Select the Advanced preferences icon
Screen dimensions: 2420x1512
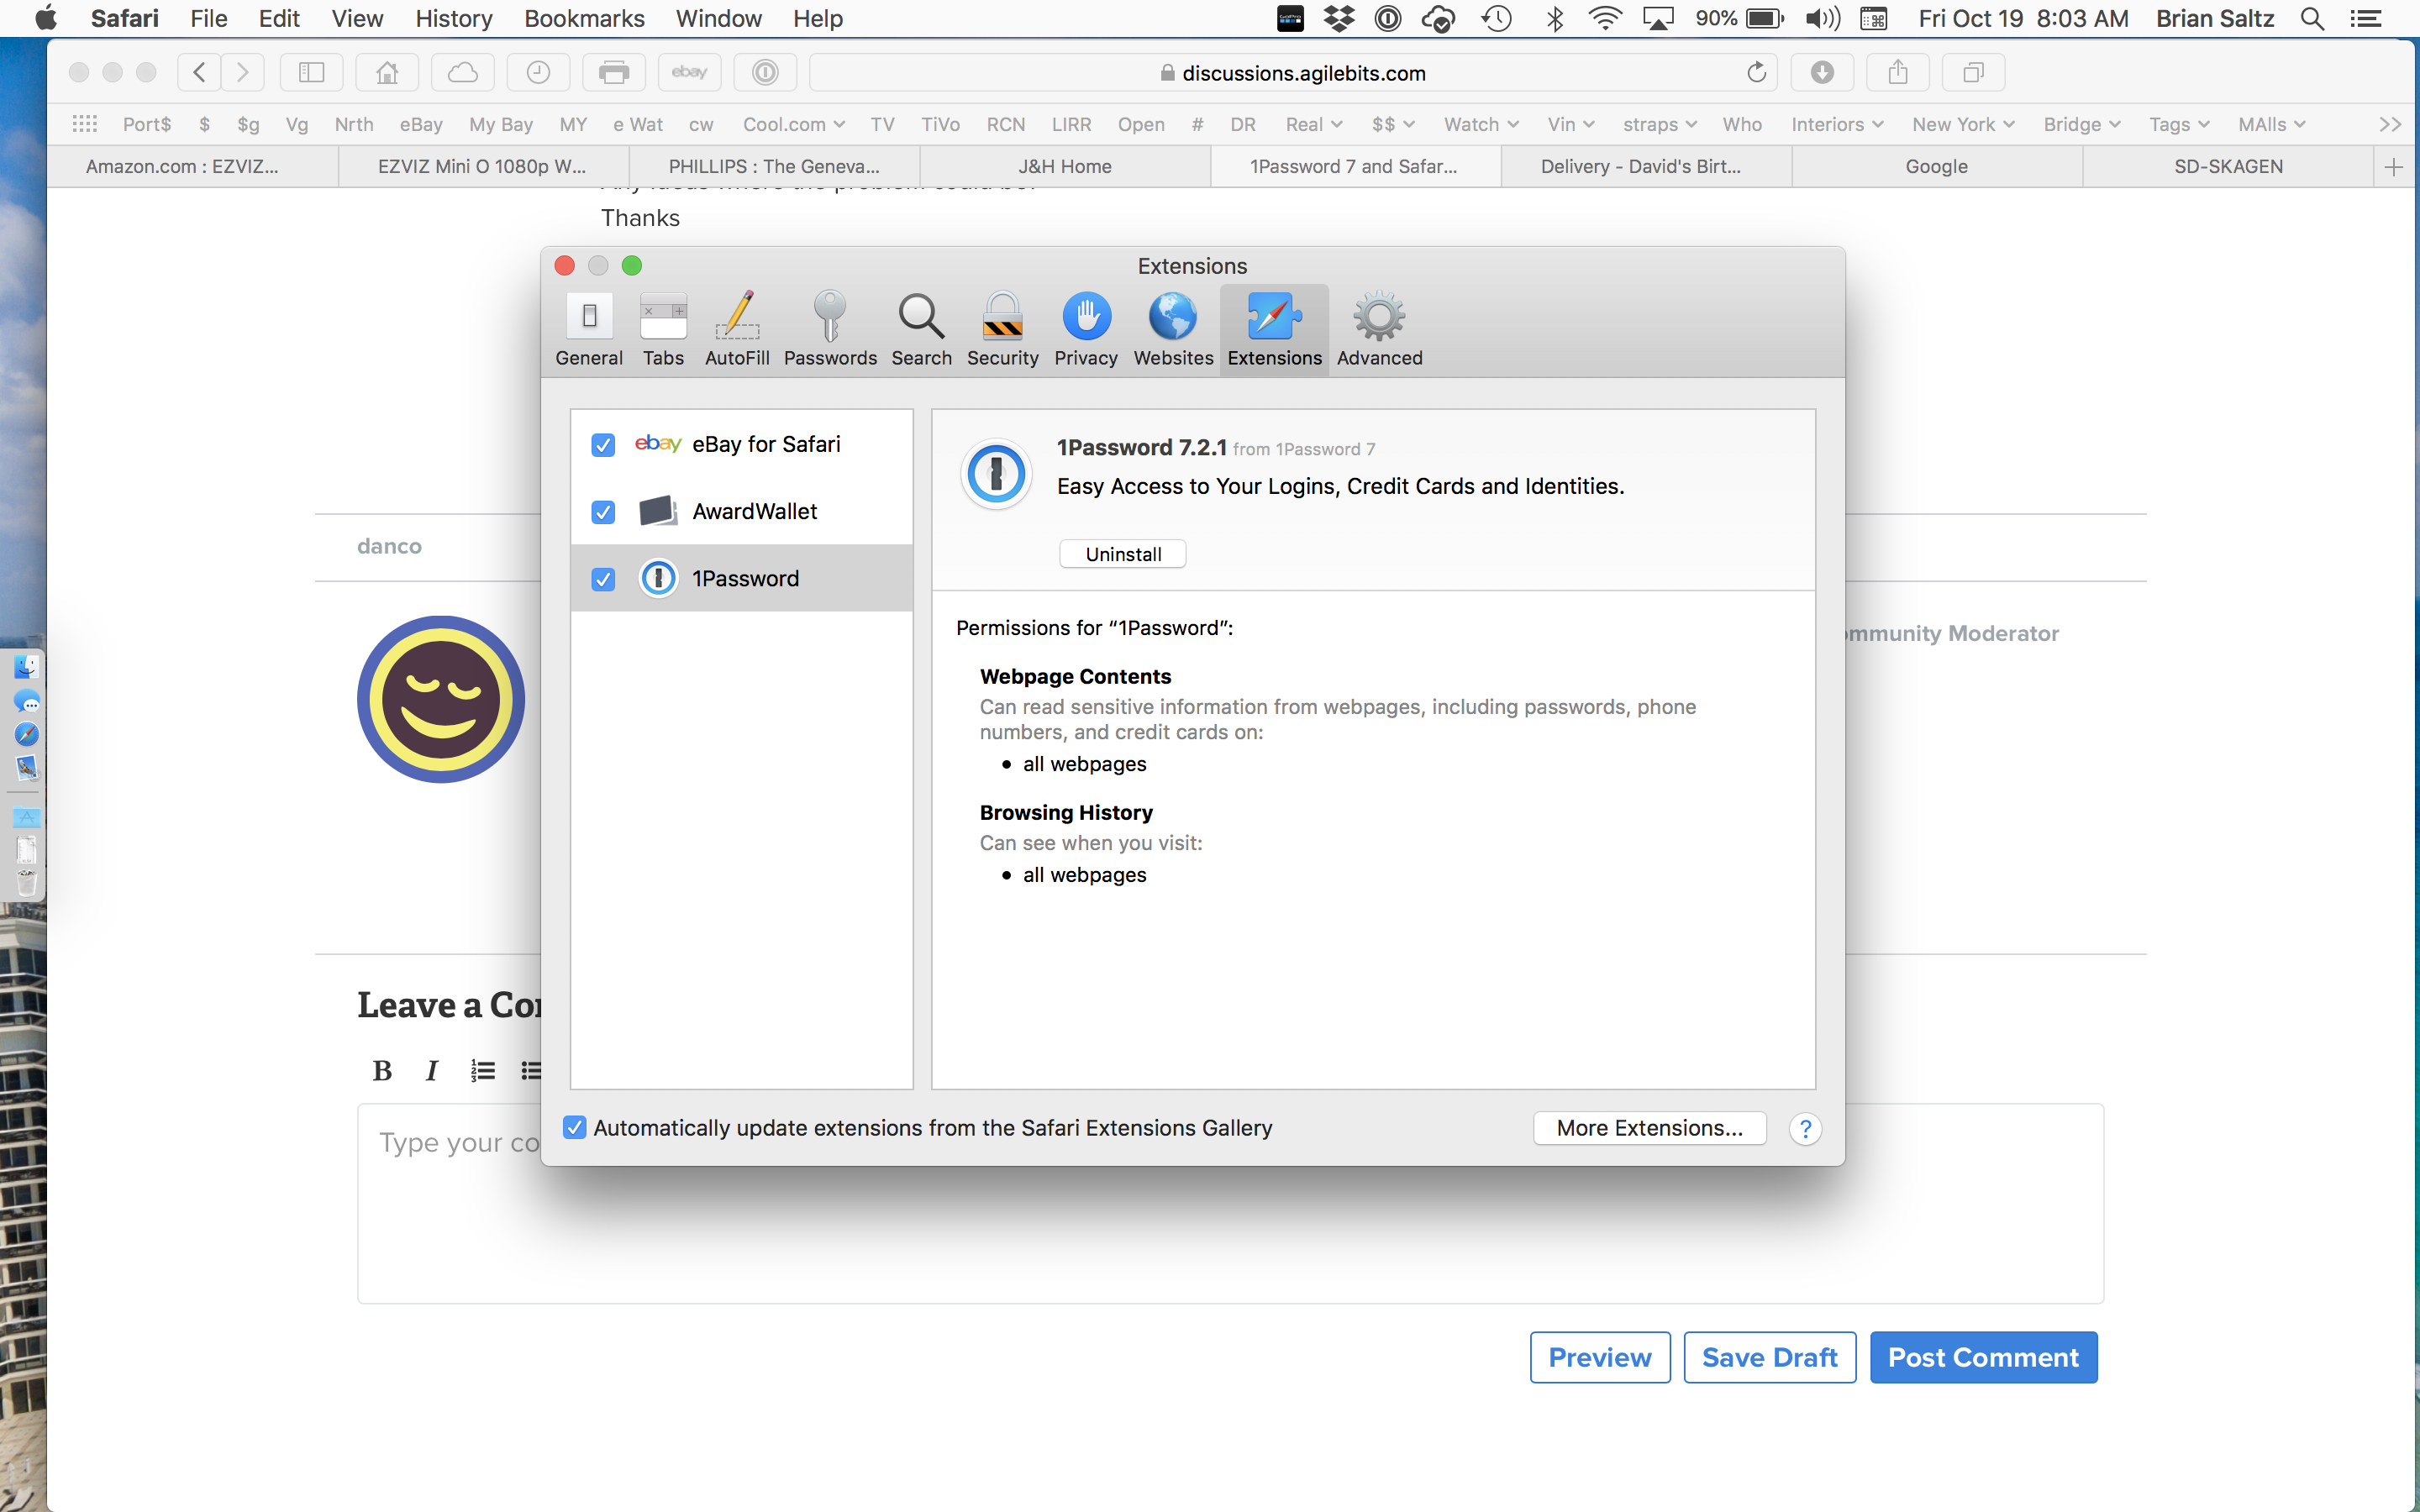[x=1380, y=329]
